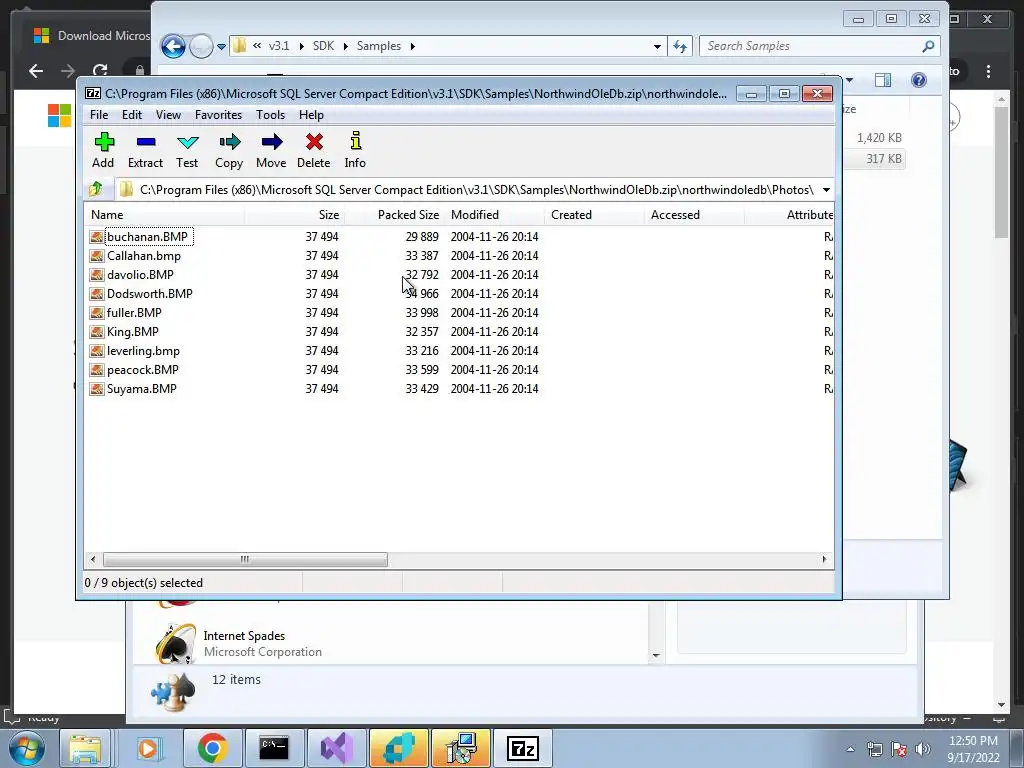Toggle the Explorer preview pane icon

883,80
